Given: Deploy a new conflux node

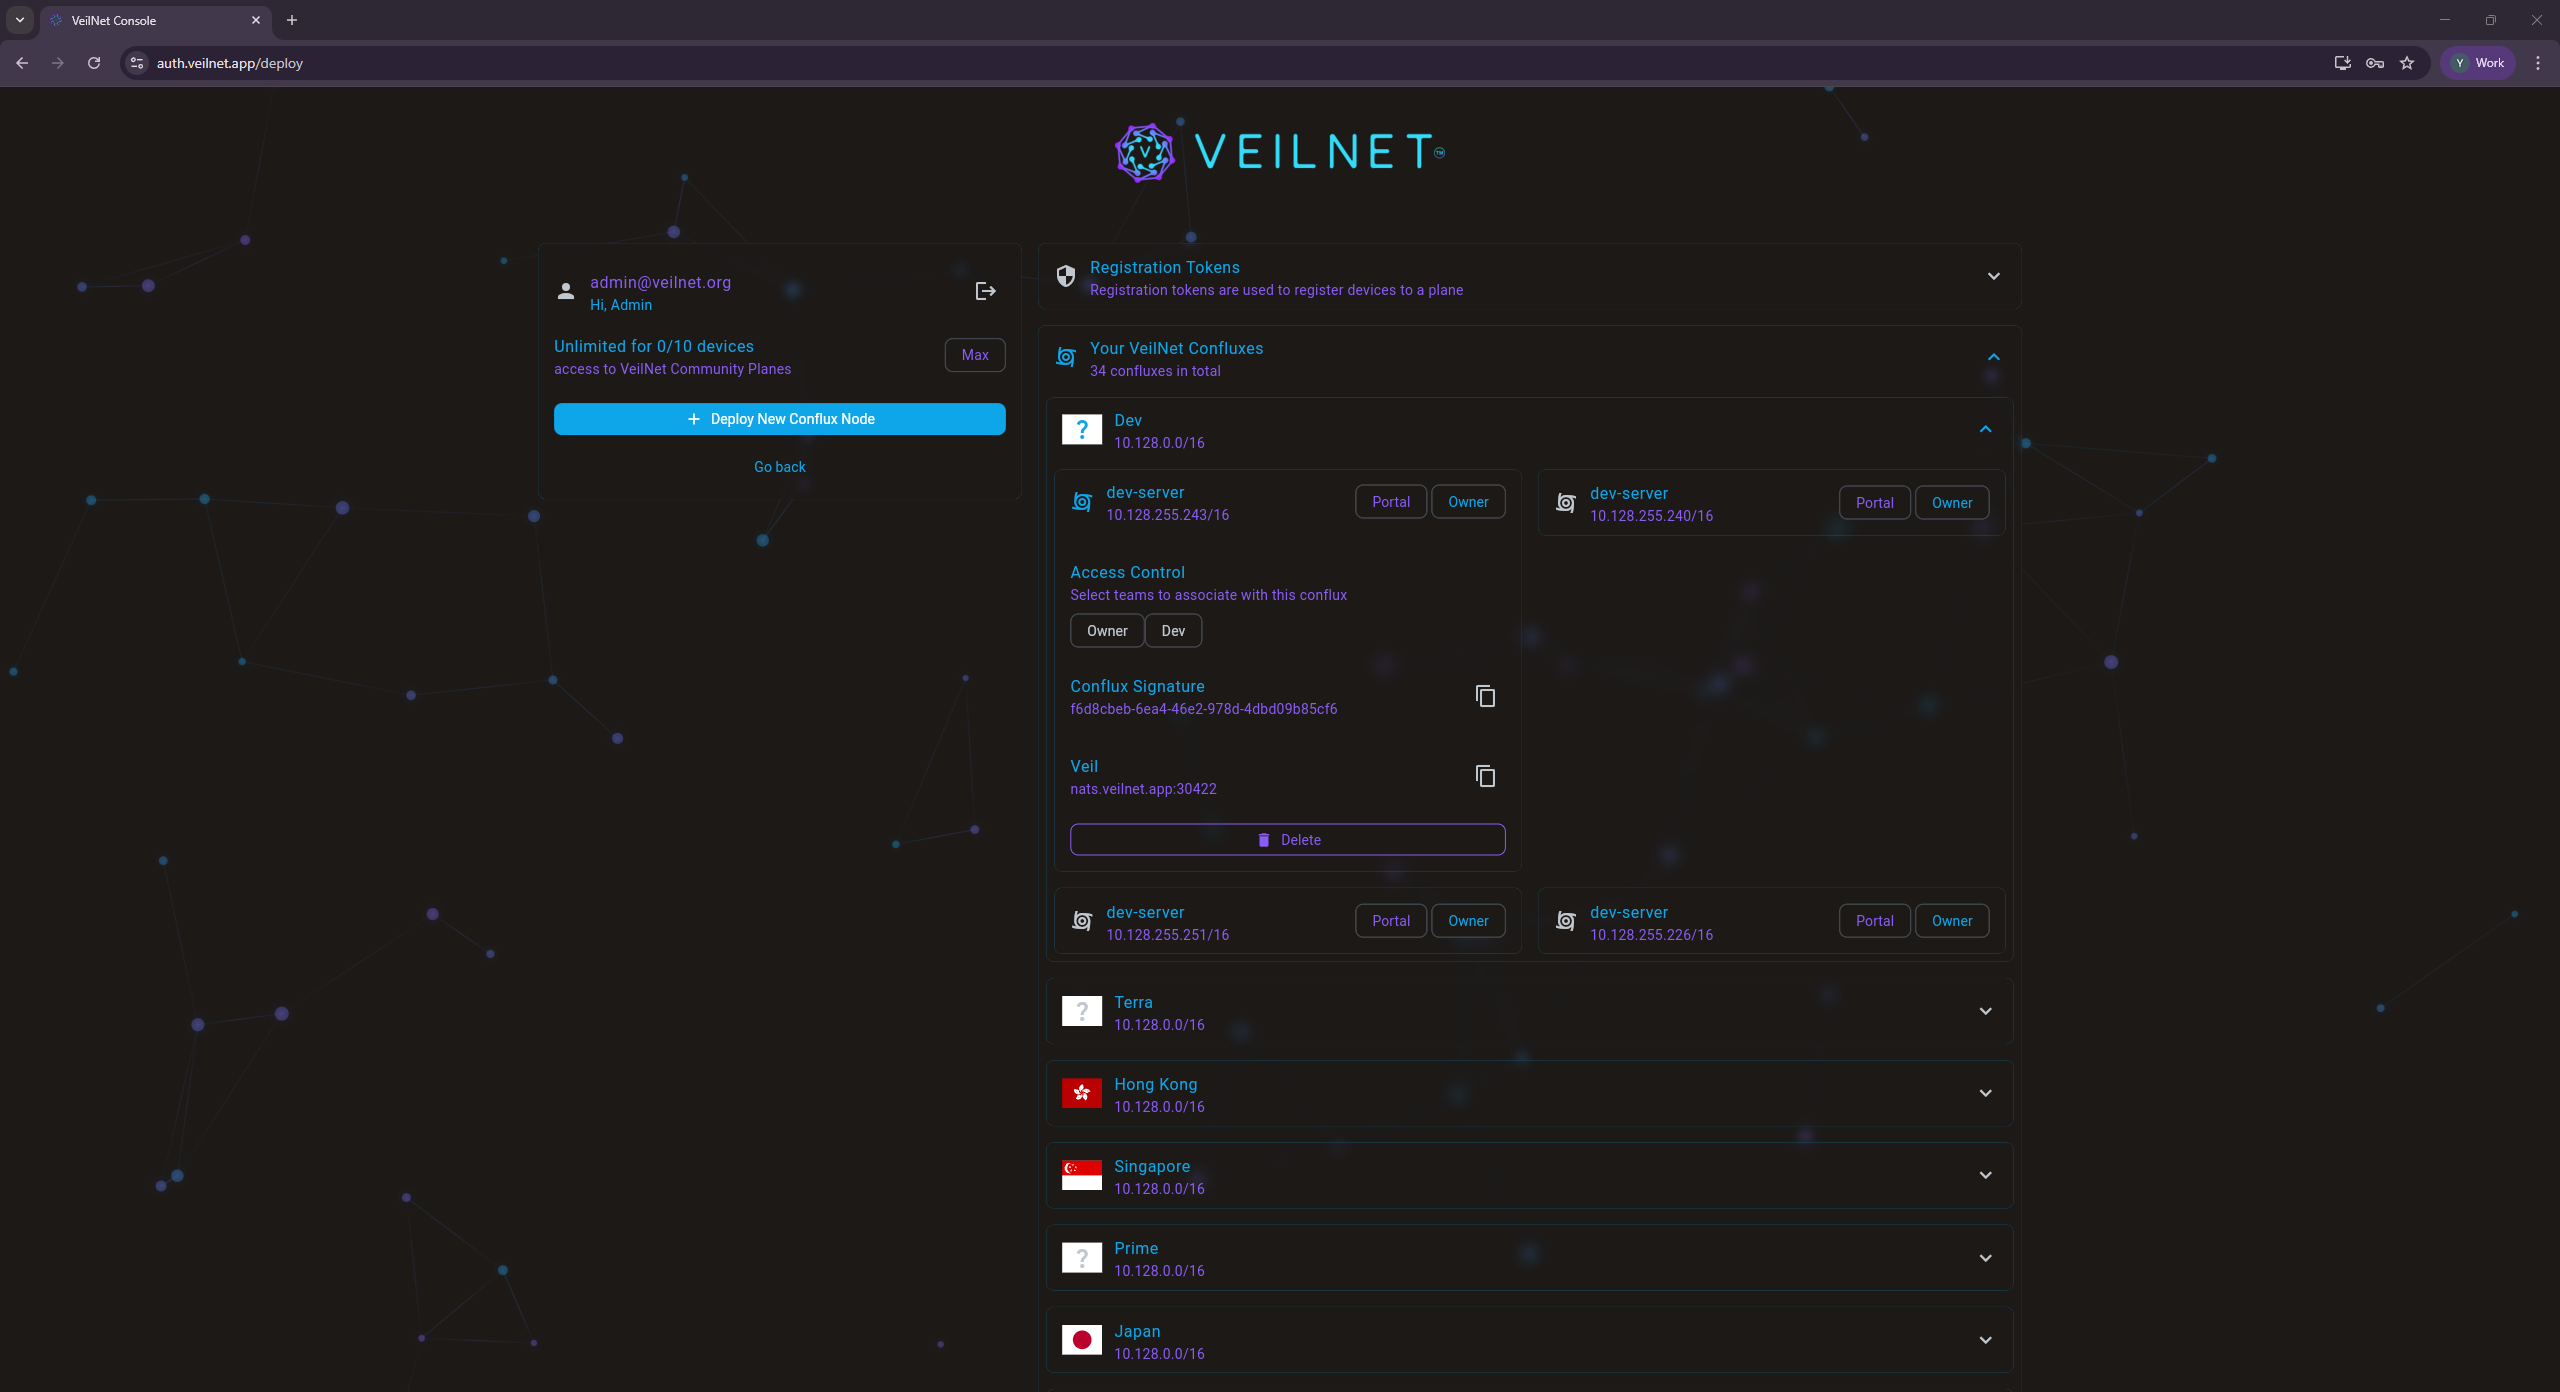Looking at the screenshot, I should 779,419.
